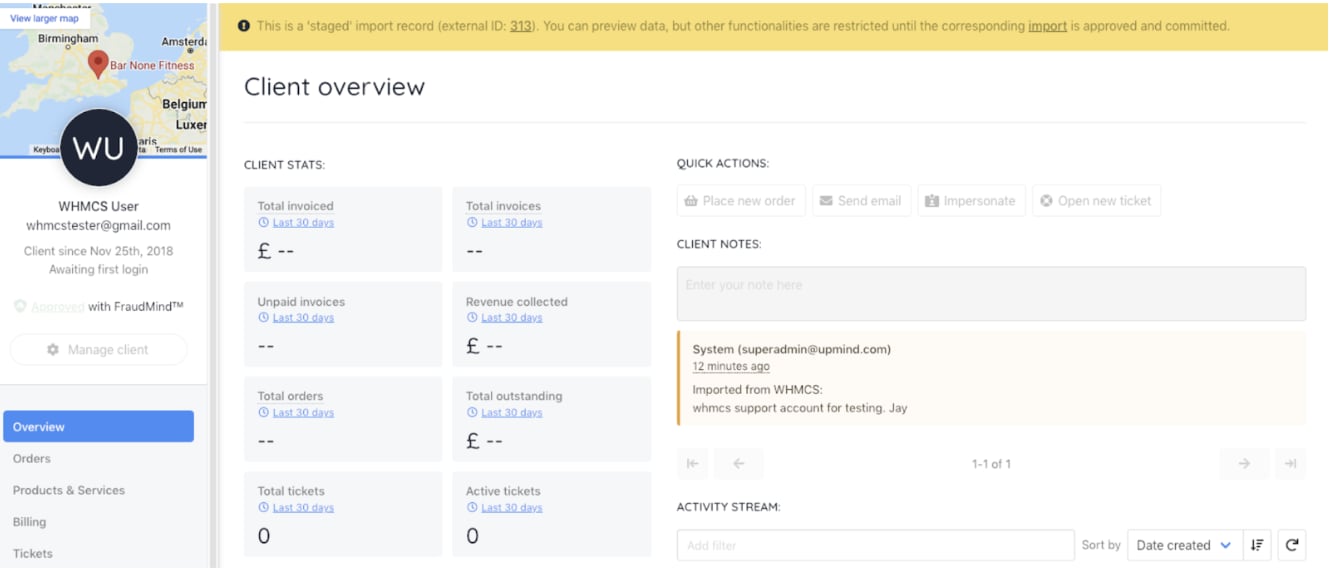Viewport: 1332px width, 588px height.
Task: Click the WU client avatar circle
Action: pyautogui.click(x=98, y=149)
